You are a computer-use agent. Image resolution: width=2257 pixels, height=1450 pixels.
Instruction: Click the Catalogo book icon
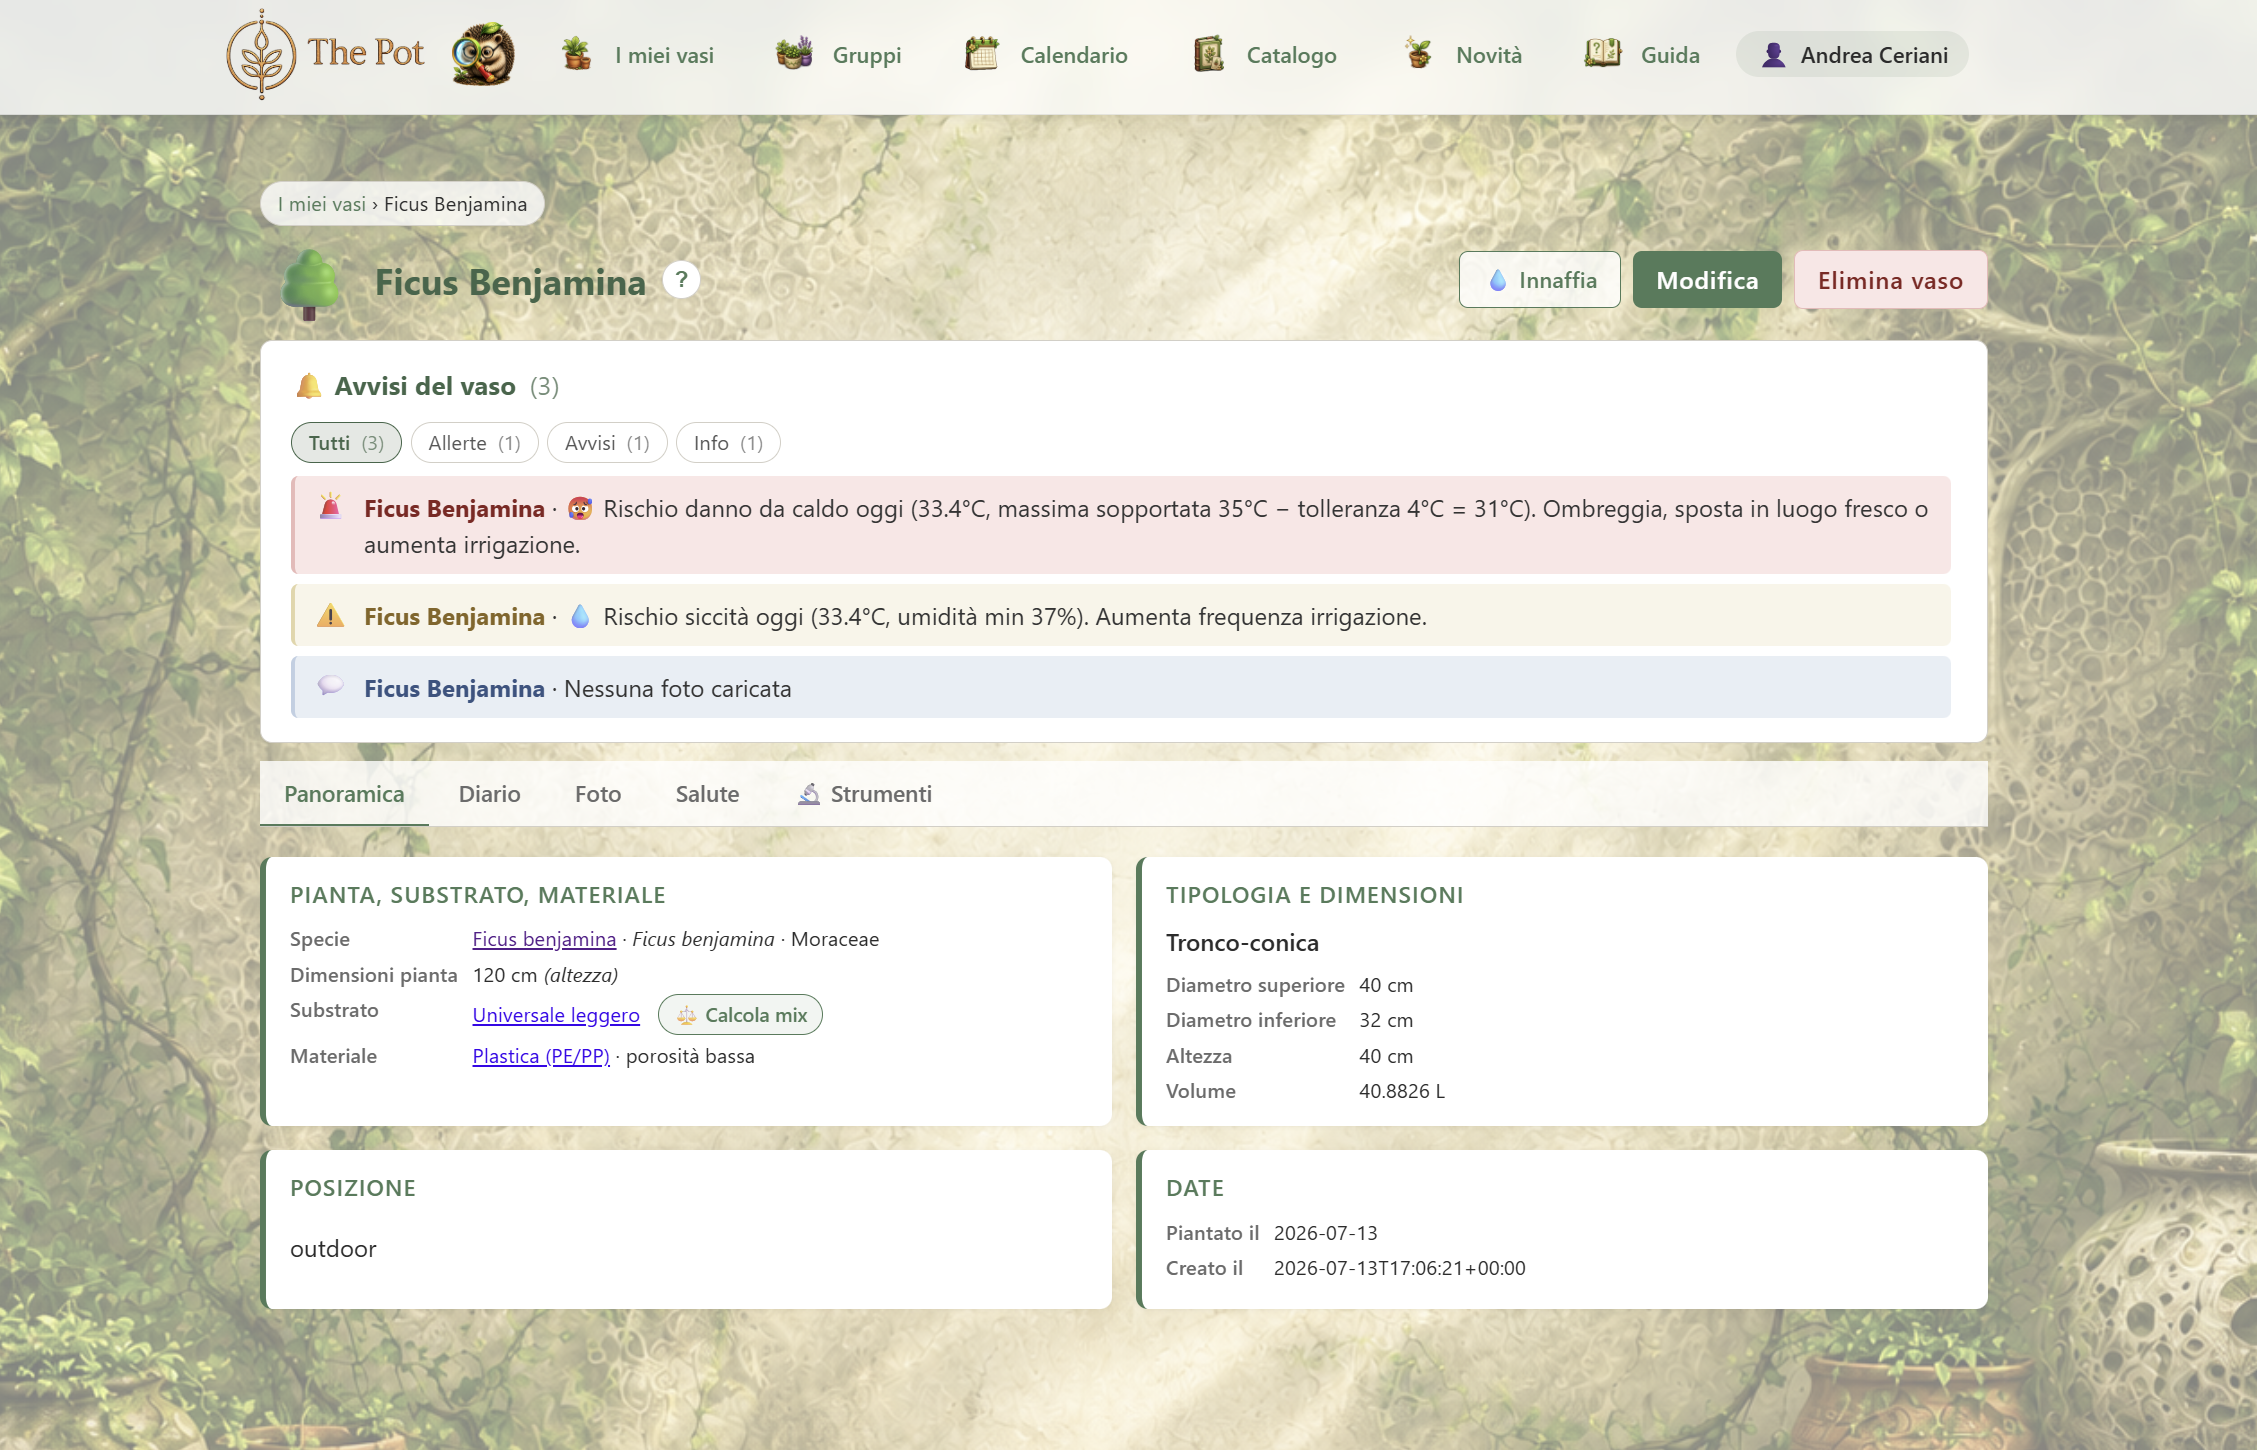tap(1209, 54)
